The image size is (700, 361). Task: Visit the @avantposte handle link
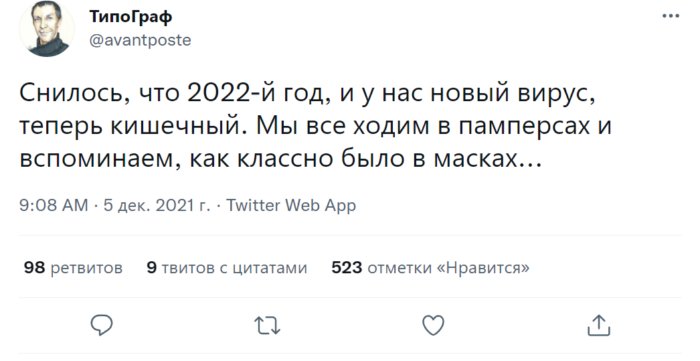(140, 40)
